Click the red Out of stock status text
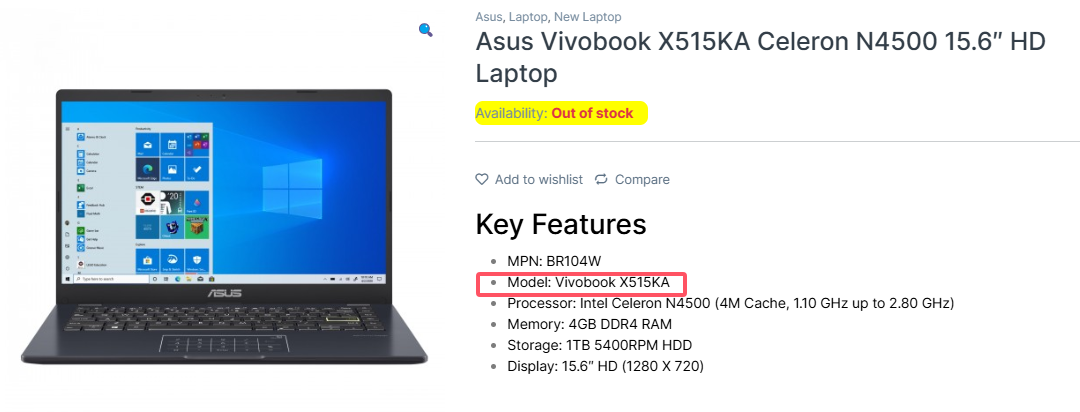The width and height of the screenshot is (1080, 412). click(x=592, y=113)
